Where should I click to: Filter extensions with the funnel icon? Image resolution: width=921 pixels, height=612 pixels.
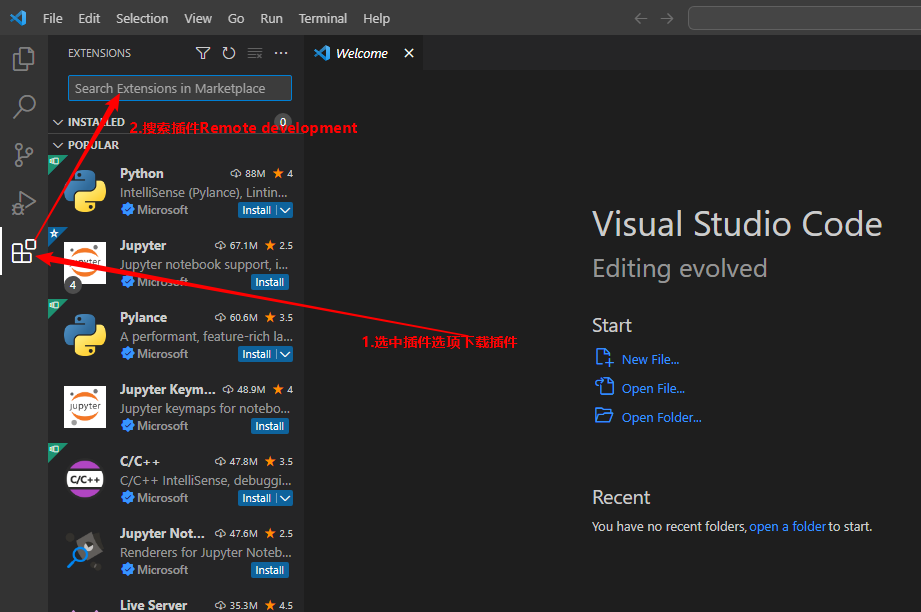click(x=203, y=53)
